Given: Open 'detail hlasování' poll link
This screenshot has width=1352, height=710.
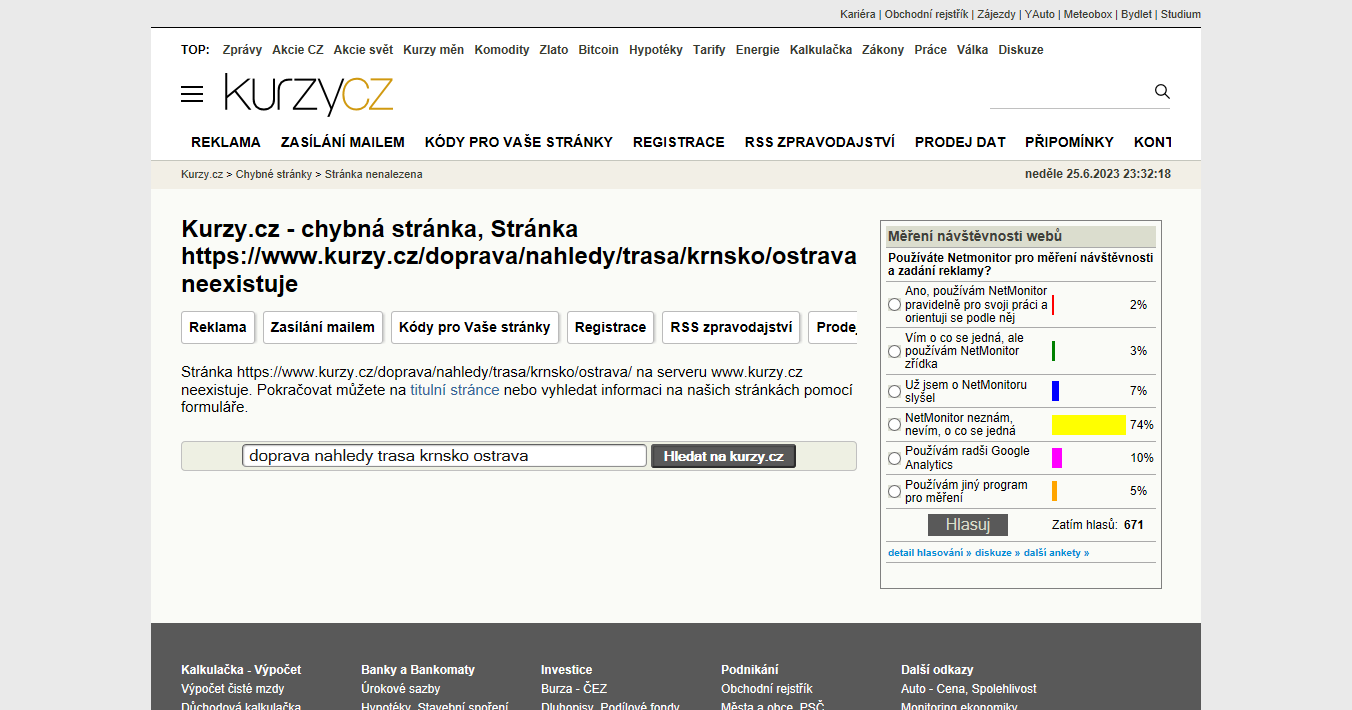Looking at the screenshot, I should click(929, 553).
